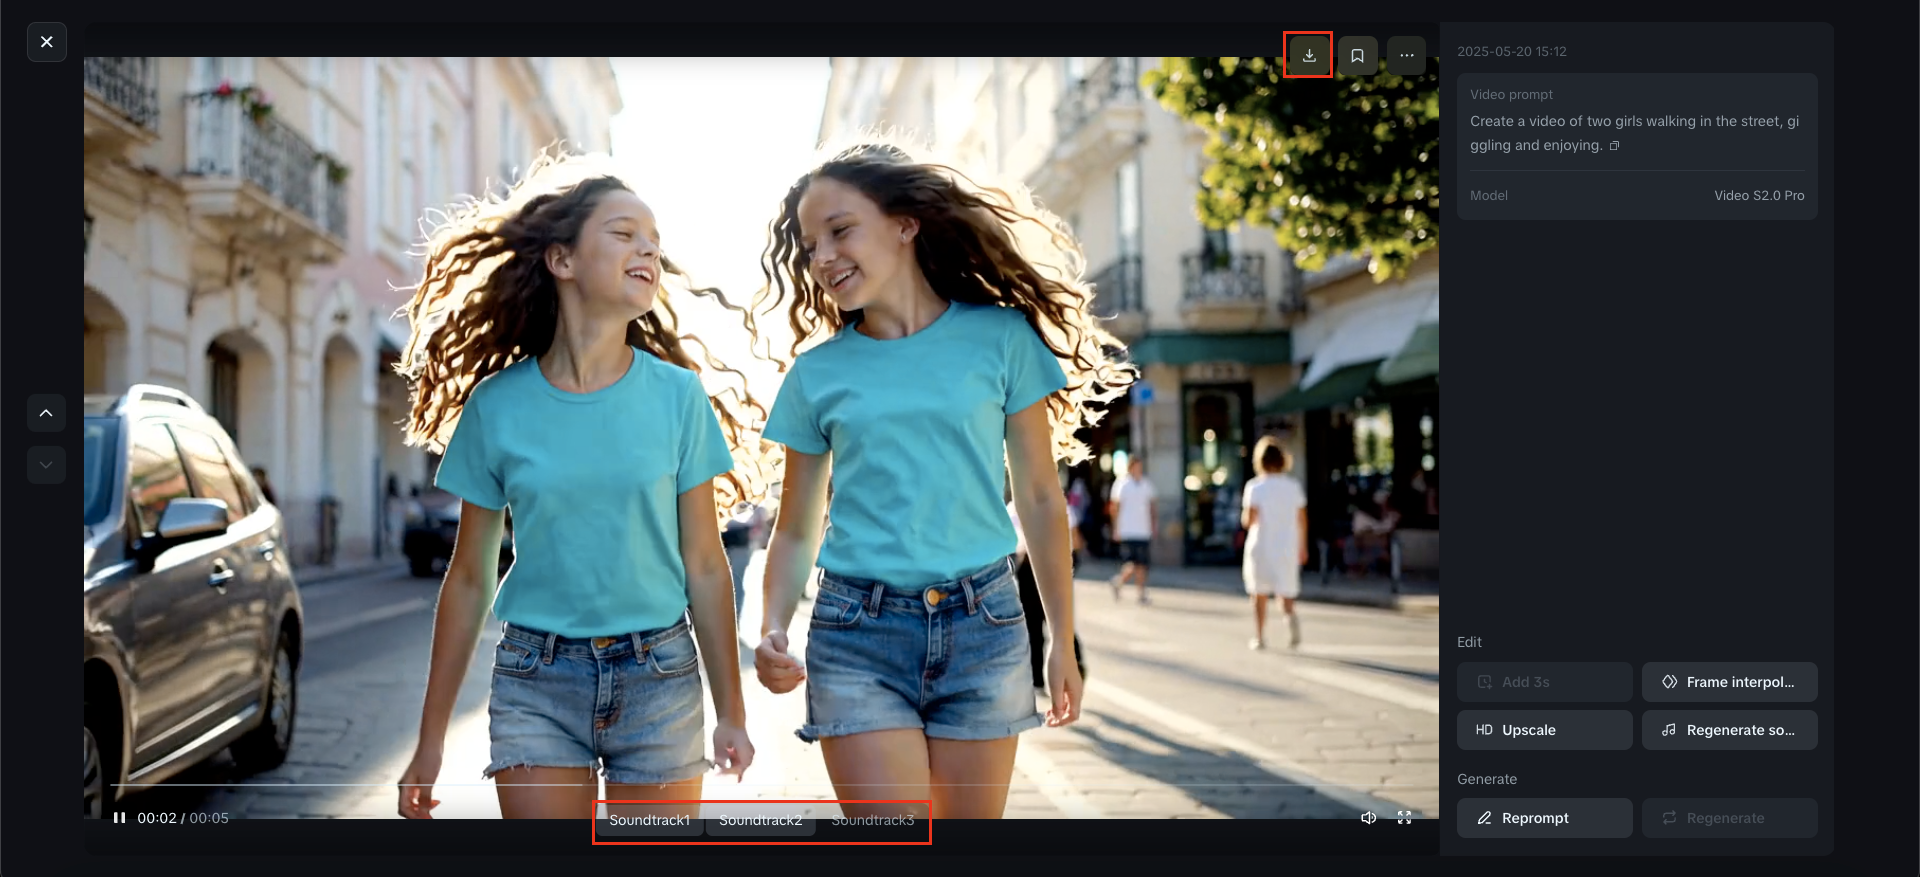Image resolution: width=1920 pixels, height=877 pixels.
Task: Click the Video S2.0 Pro model label
Action: (x=1759, y=196)
